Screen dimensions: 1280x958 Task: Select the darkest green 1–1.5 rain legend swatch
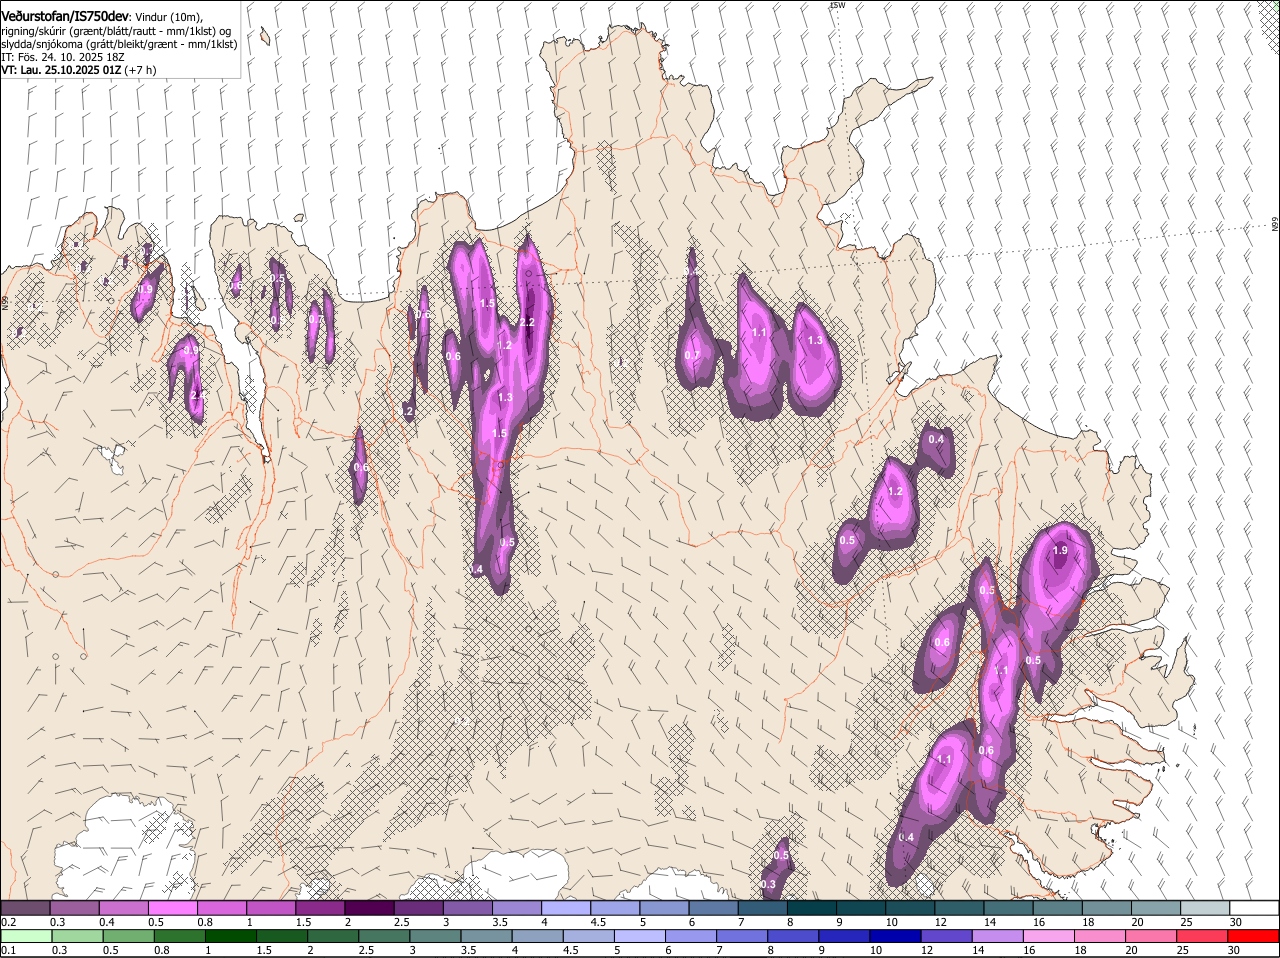click(x=229, y=936)
